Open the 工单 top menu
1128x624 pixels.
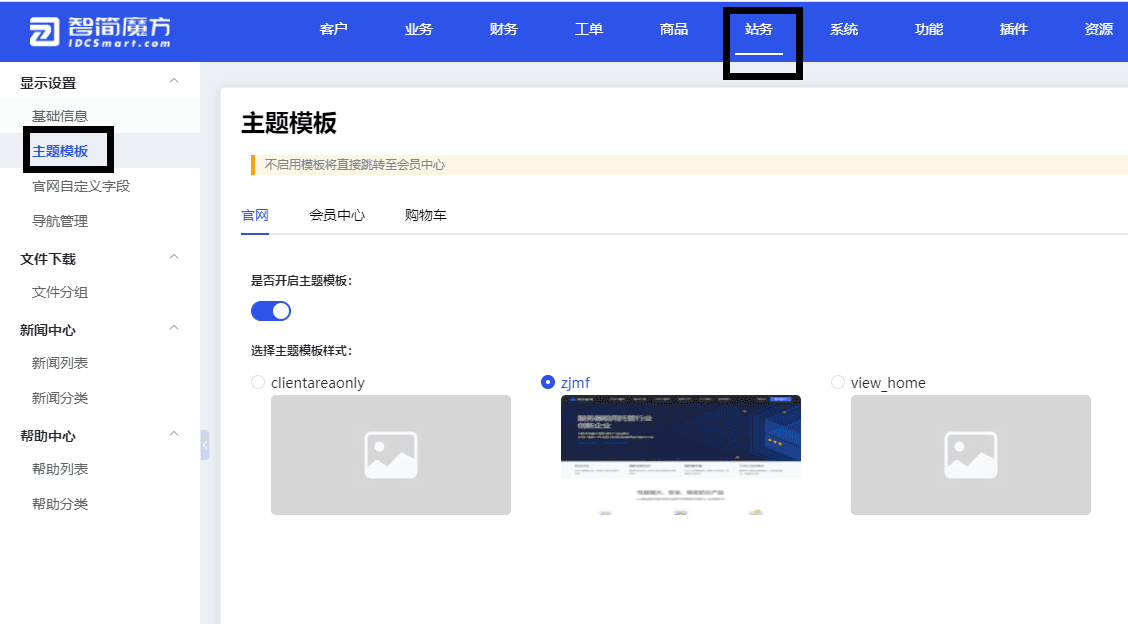pos(588,30)
